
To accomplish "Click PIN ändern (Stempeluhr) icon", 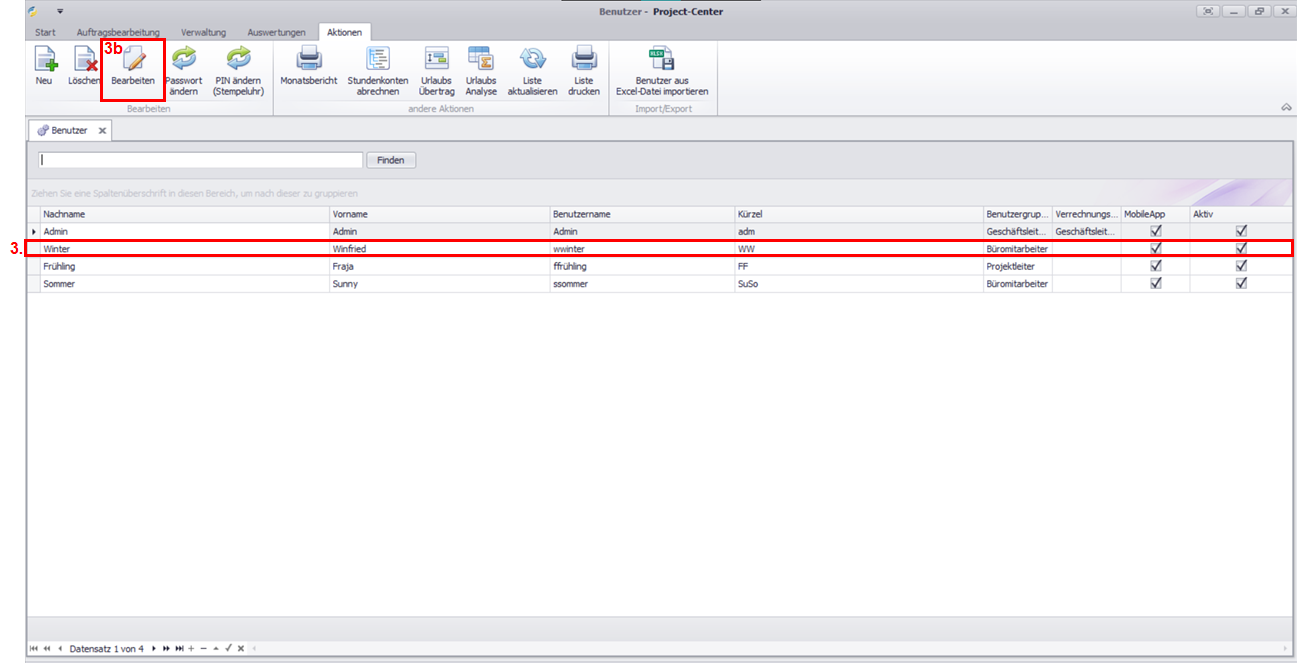I will pyautogui.click(x=238, y=61).
